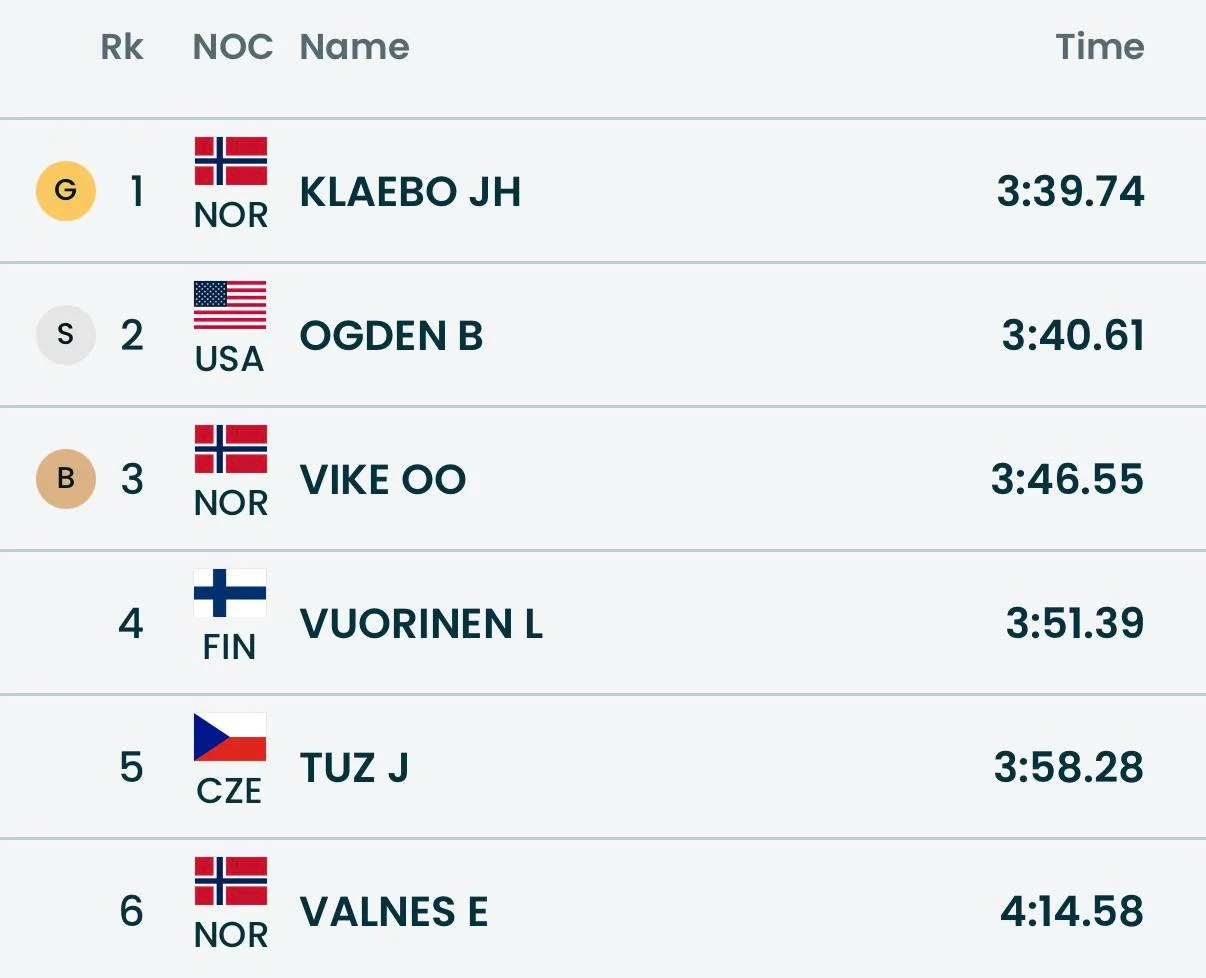Click Norway flag beside Klaebo JH

click(230, 162)
